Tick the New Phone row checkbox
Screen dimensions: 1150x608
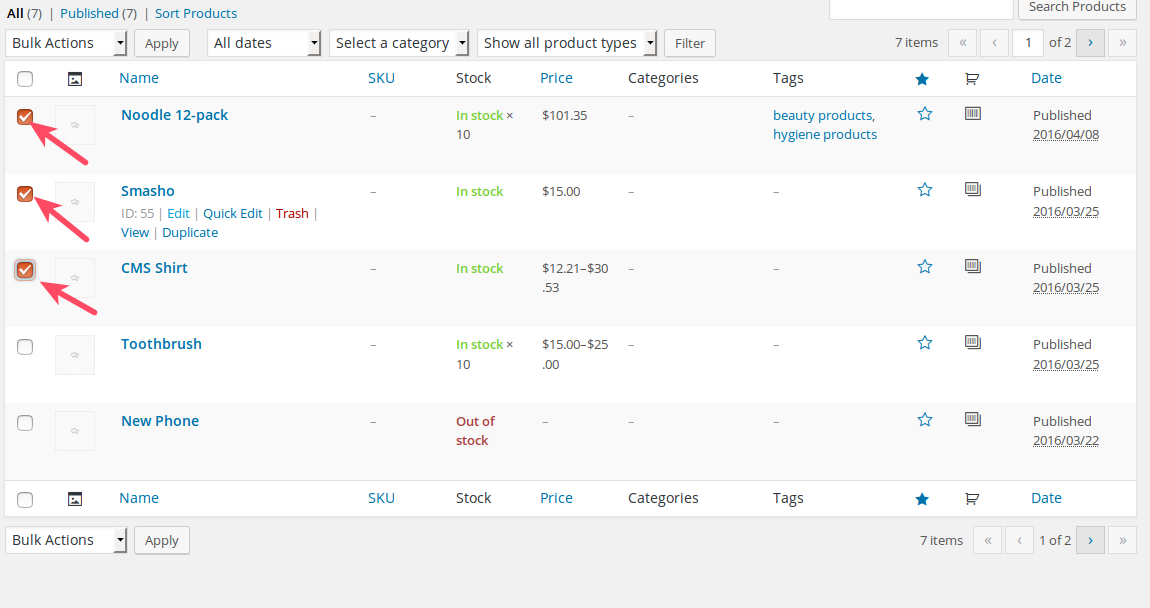25,423
